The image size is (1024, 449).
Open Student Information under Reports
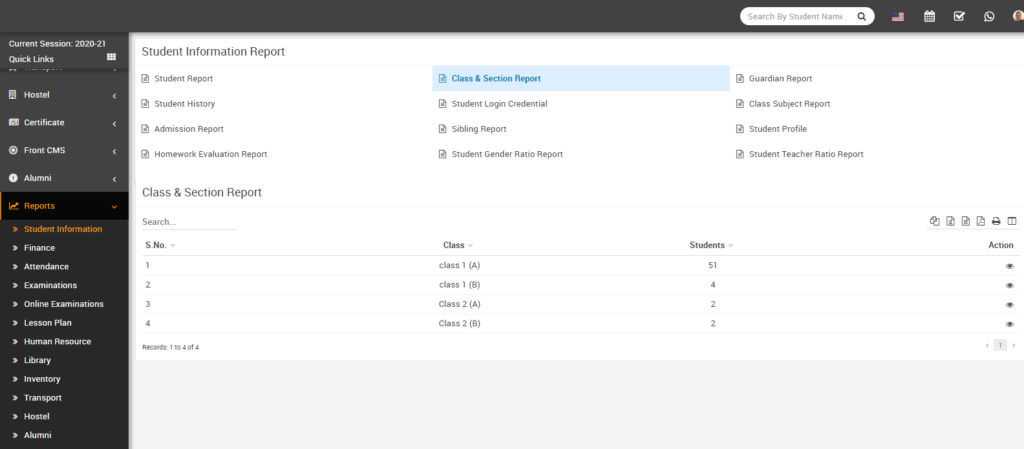[63, 229]
